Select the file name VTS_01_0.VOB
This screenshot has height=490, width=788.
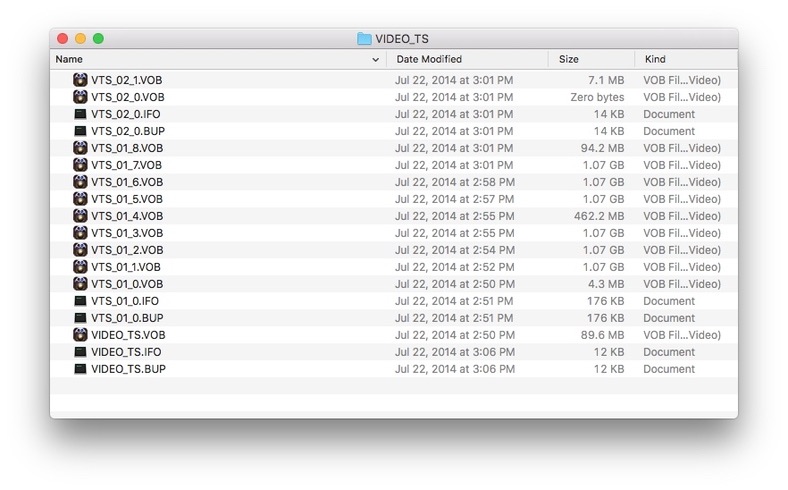pos(127,284)
